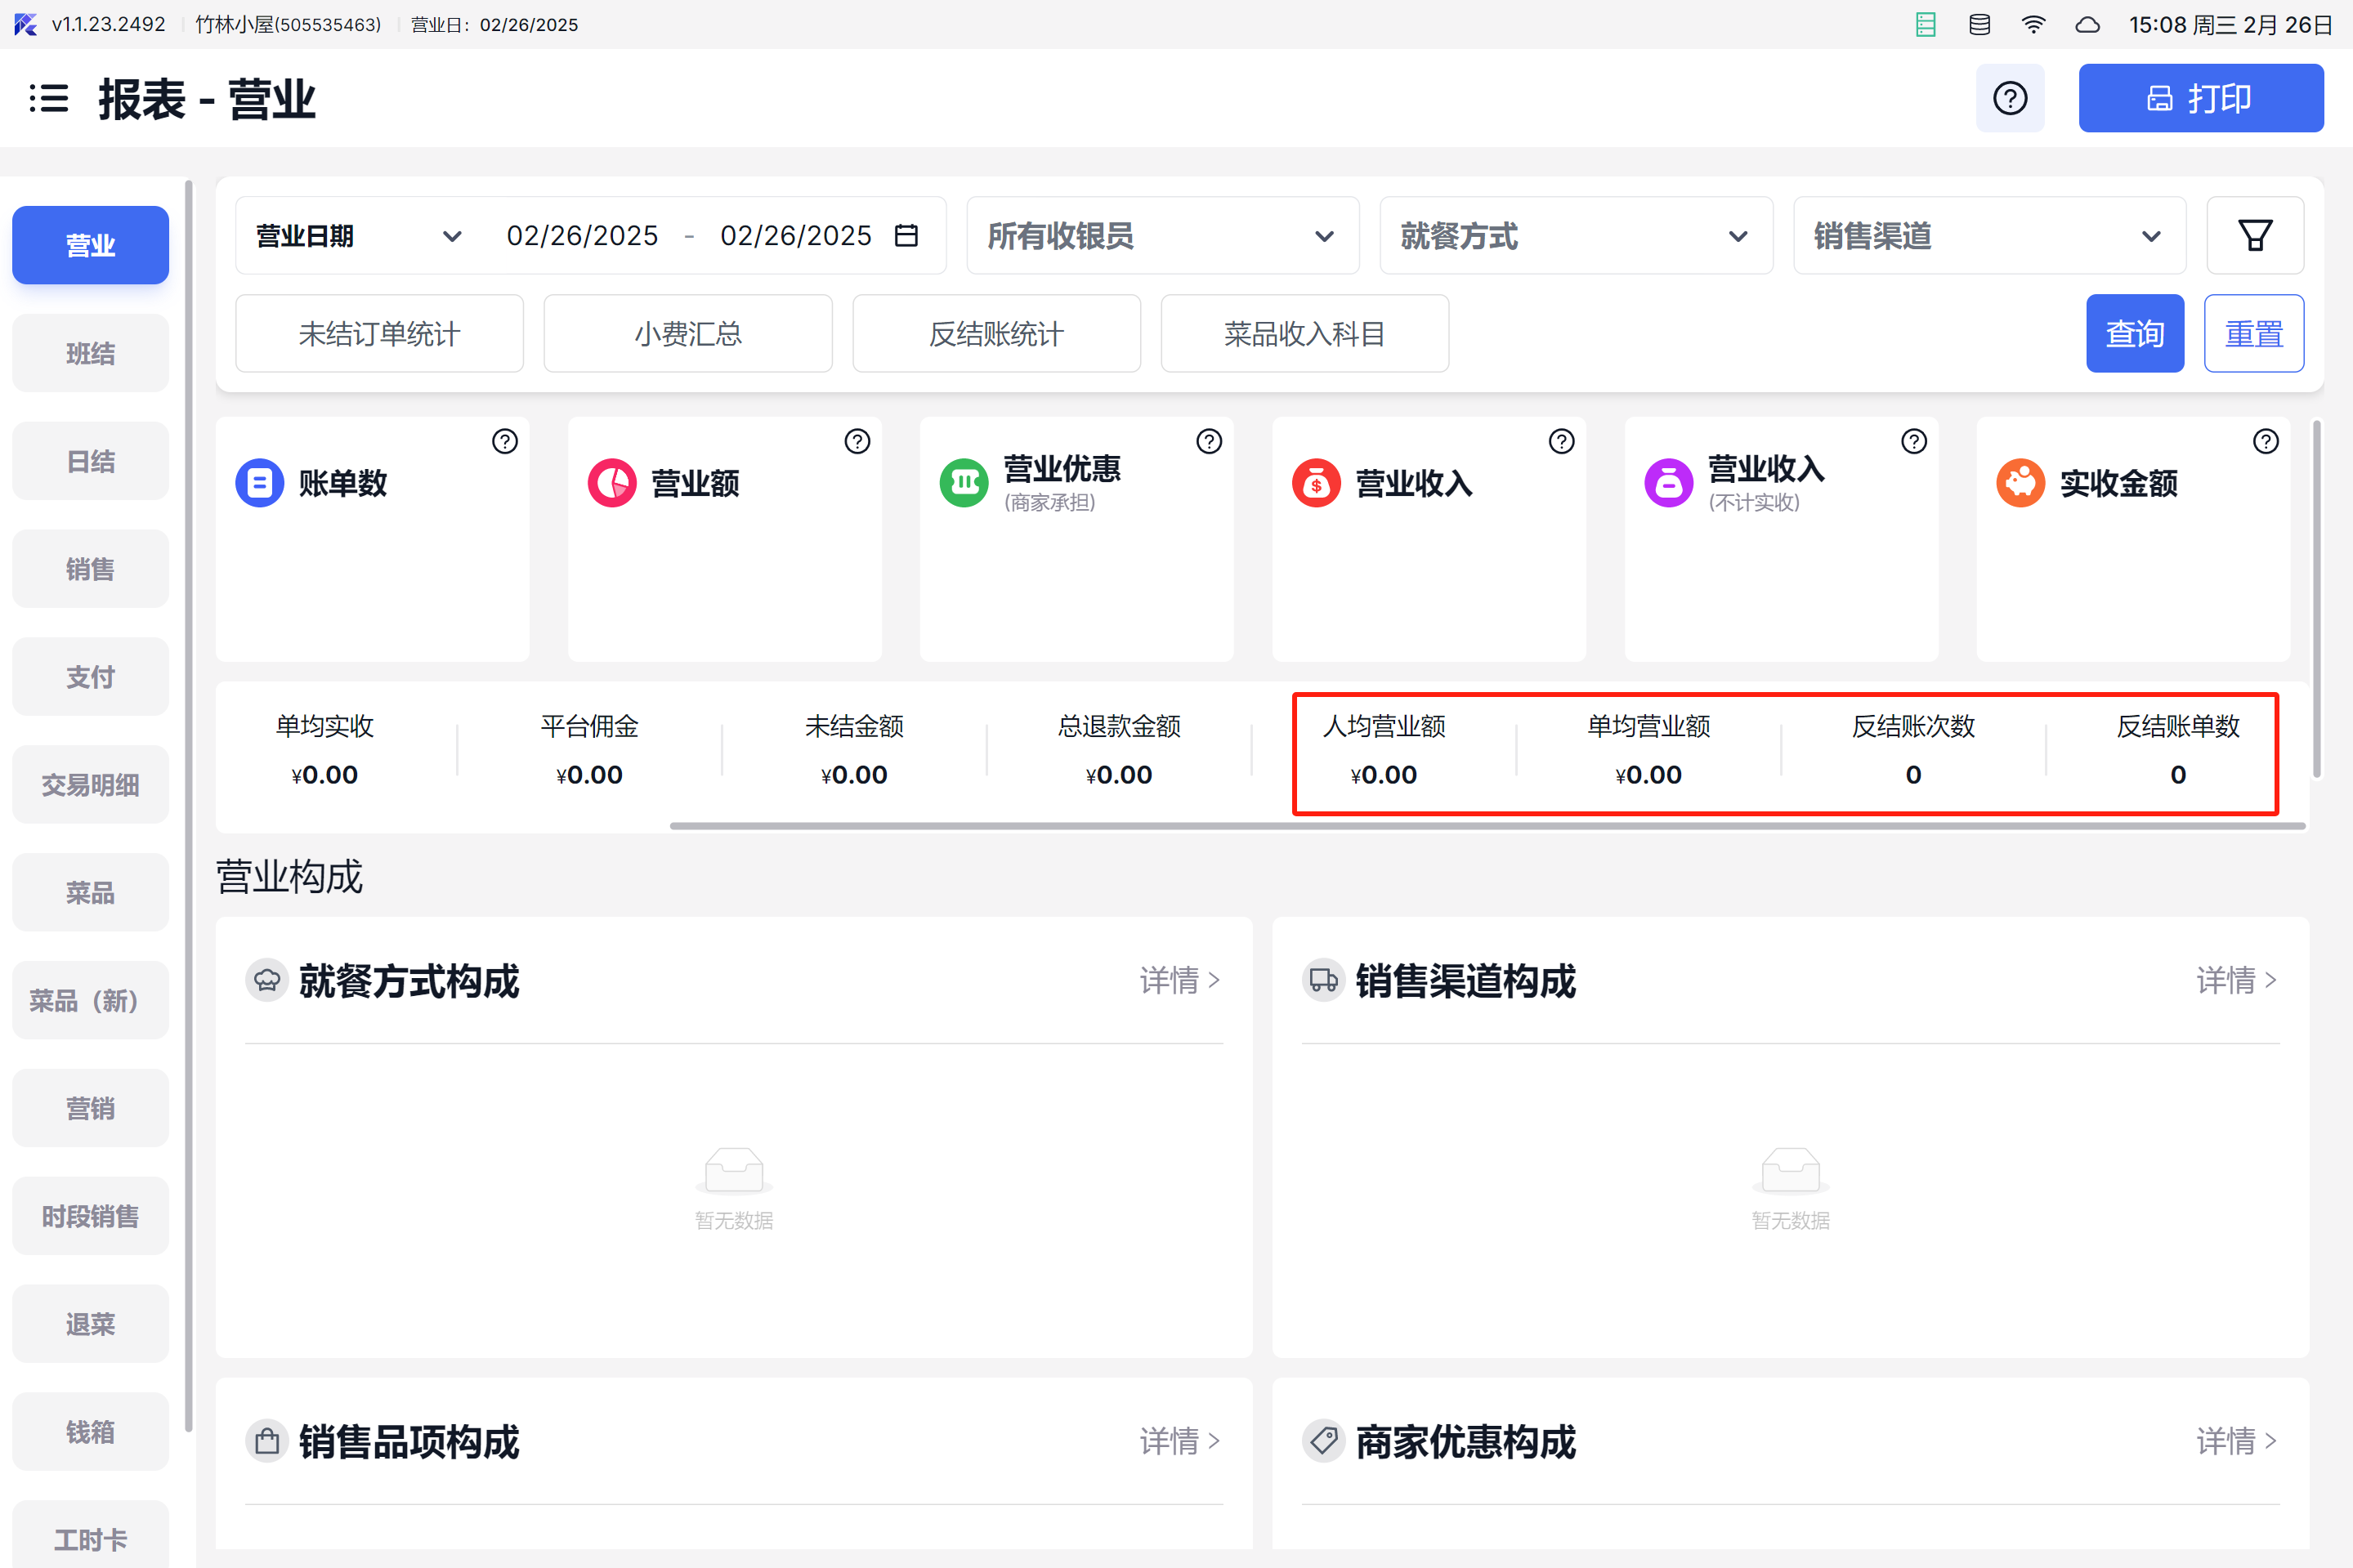2353x1568 pixels.
Task: Click the vertical scrollbar on right side
Action: (x=2316, y=598)
